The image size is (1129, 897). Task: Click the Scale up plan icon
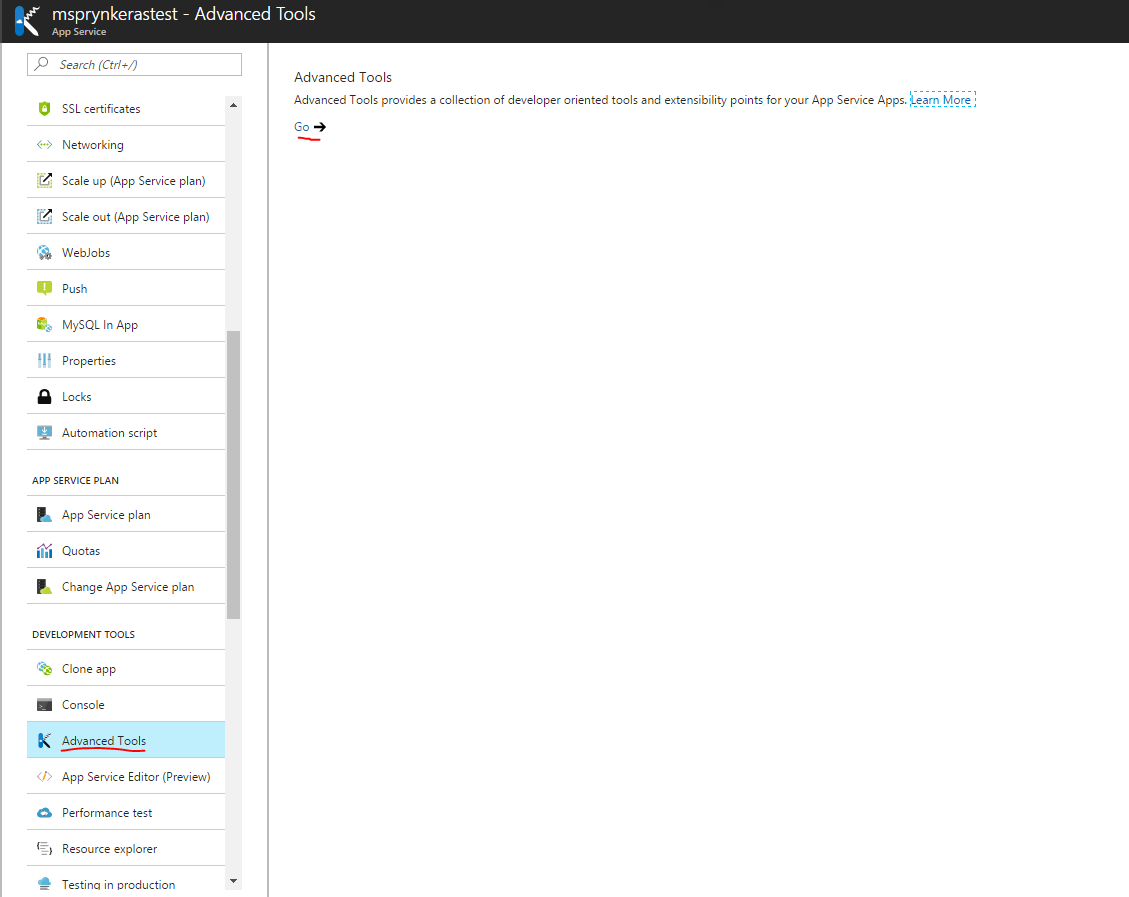point(44,181)
